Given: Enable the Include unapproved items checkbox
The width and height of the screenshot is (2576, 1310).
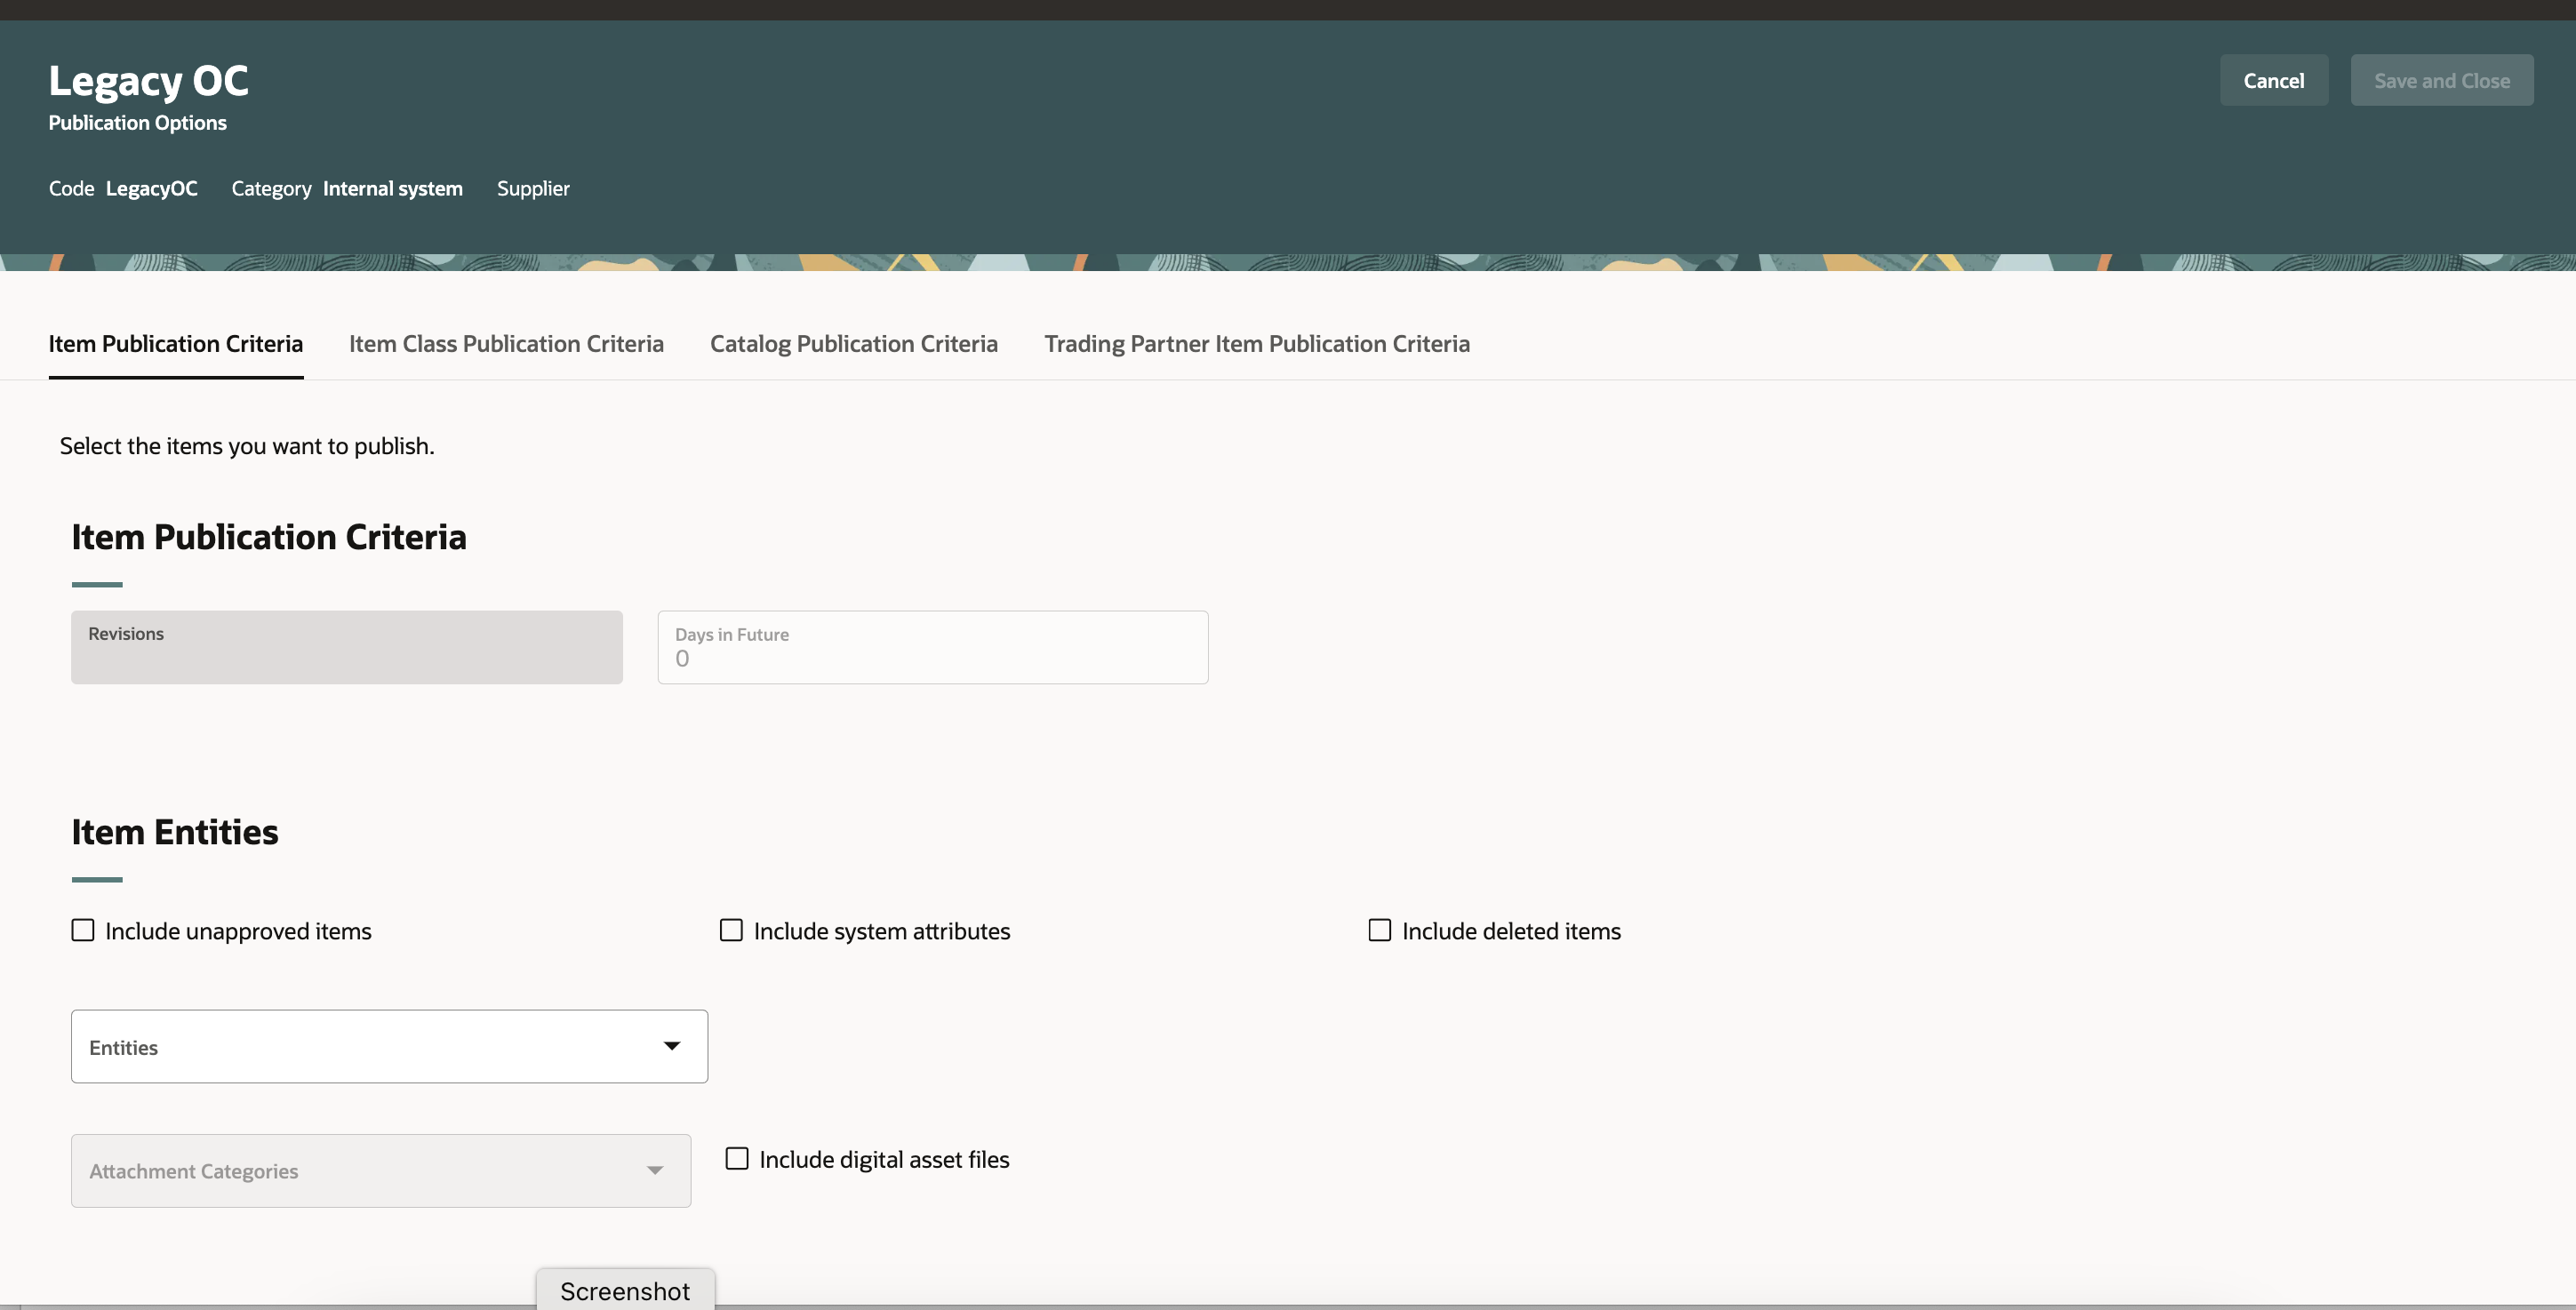Looking at the screenshot, I should tap(83, 929).
